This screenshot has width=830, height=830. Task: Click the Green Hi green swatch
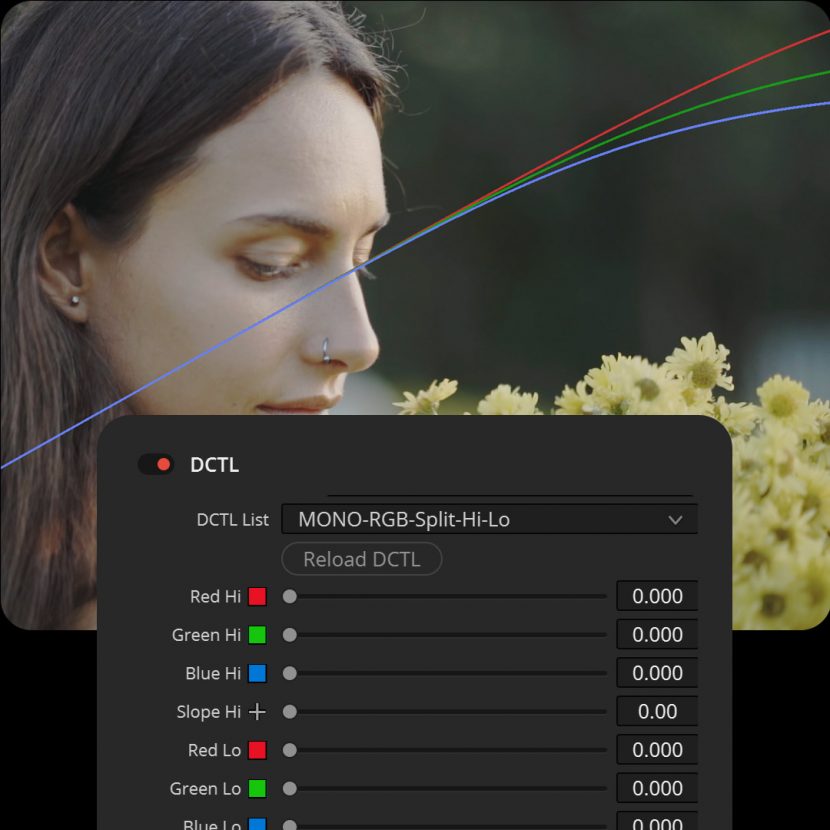tap(257, 635)
